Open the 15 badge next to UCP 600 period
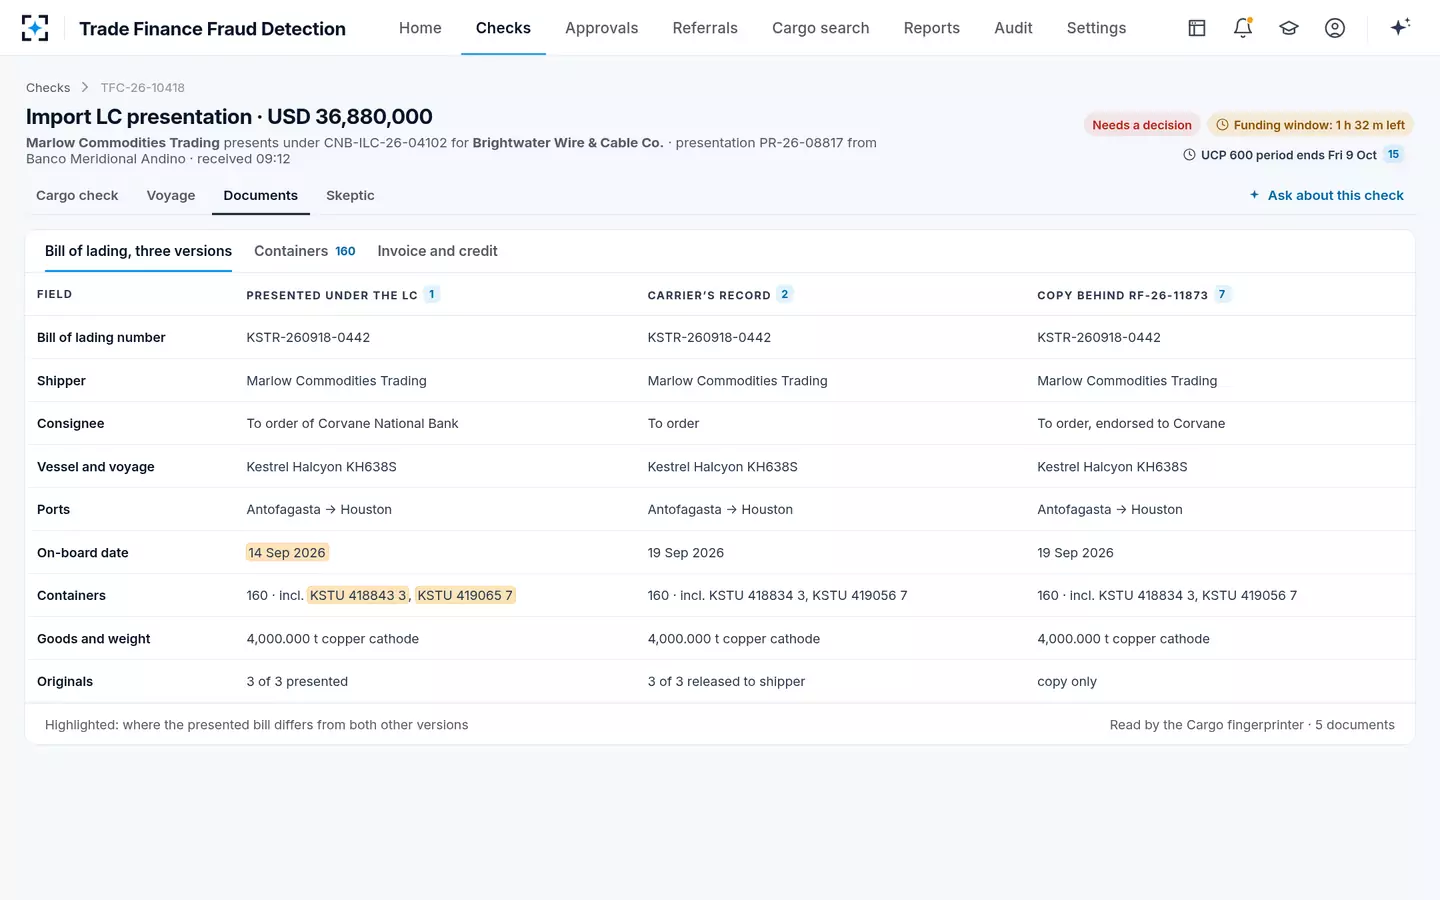The height and width of the screenshot is (900, 1440). point(1393,154)
